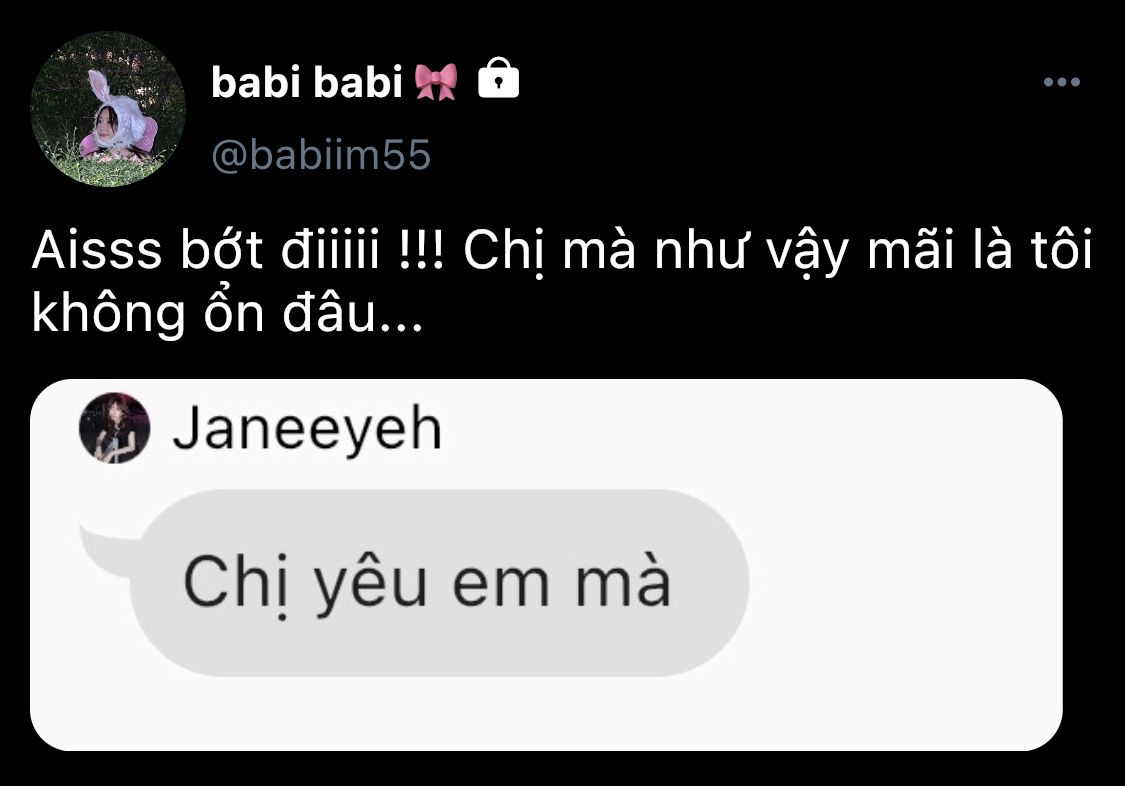Open babi babi's bunny-hat profile picture
Image resolution: width=1125 pixels, height=786 pixels.
[x=108, y=109]
